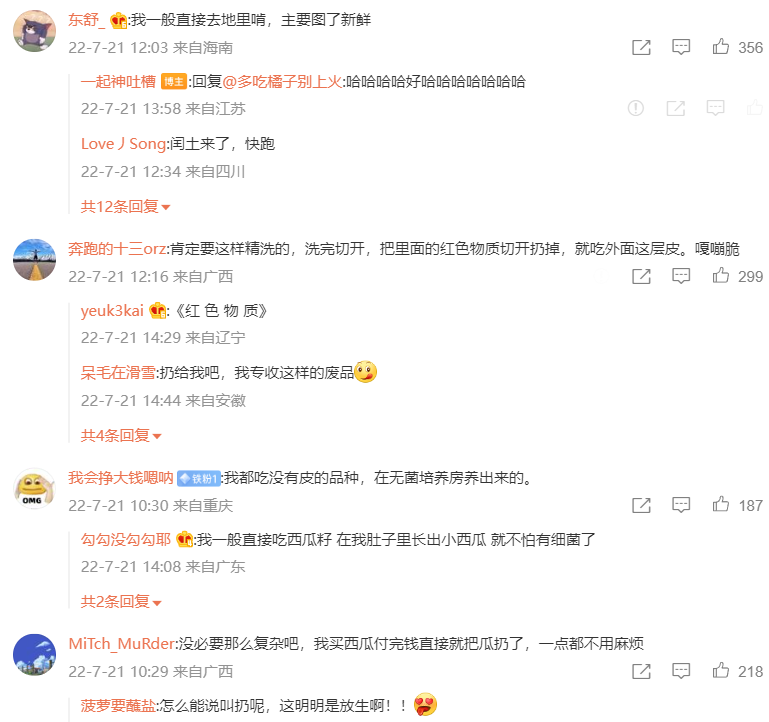Open 东舒_'s cat avatar
The height and width of the screenshot is (722, 769).
pos(34,31)
